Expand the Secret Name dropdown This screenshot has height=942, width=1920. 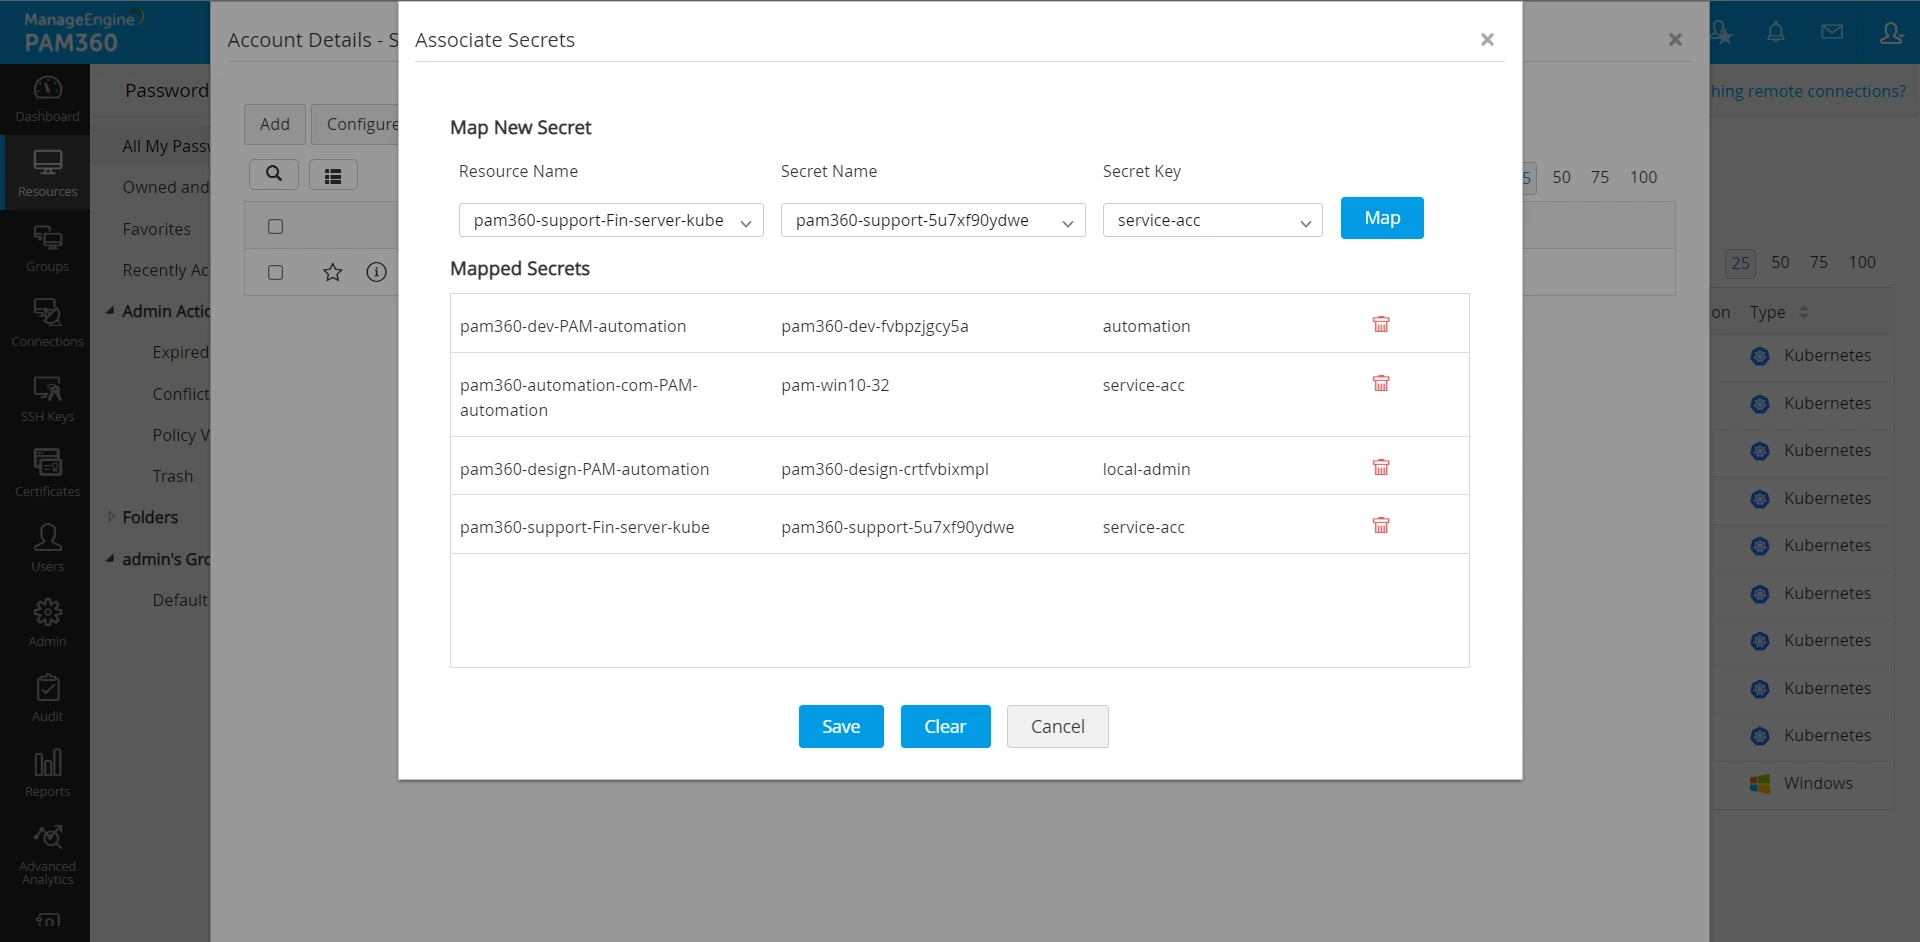pos(932,220)
